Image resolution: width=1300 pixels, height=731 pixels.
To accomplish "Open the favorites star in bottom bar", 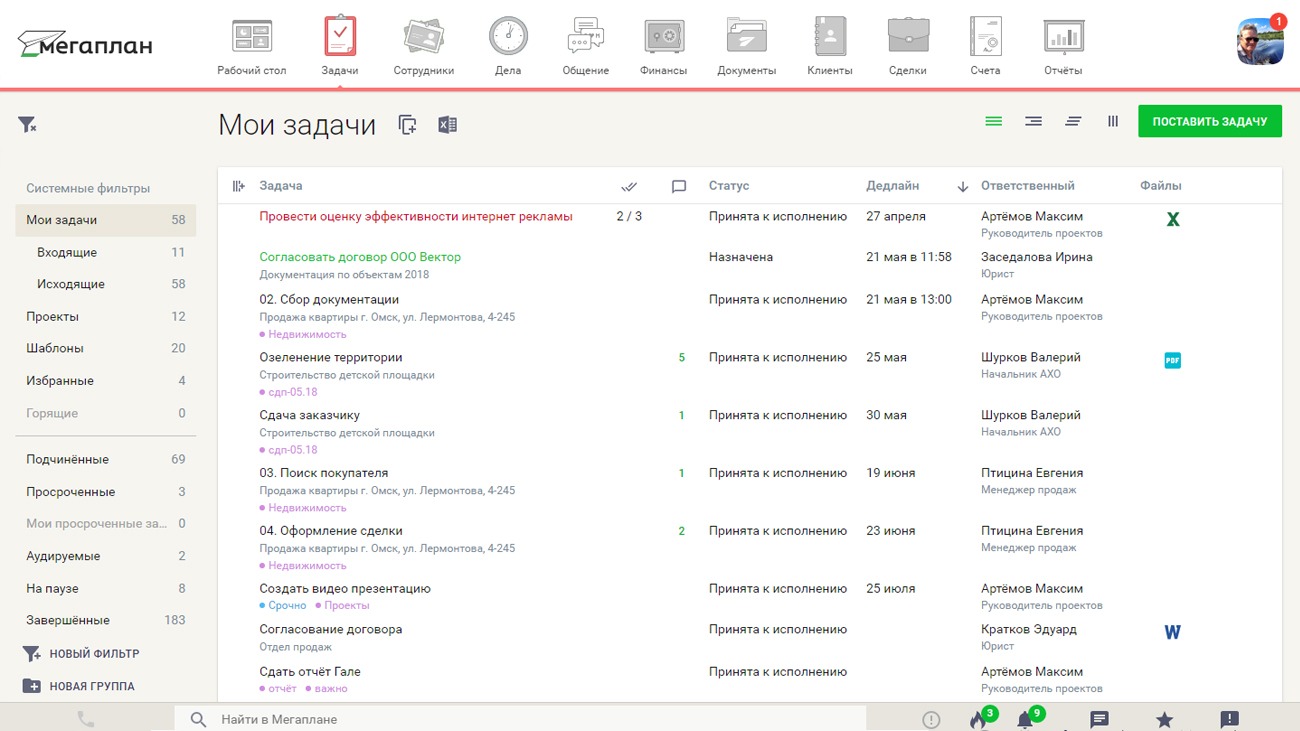I will point(1164,719).
